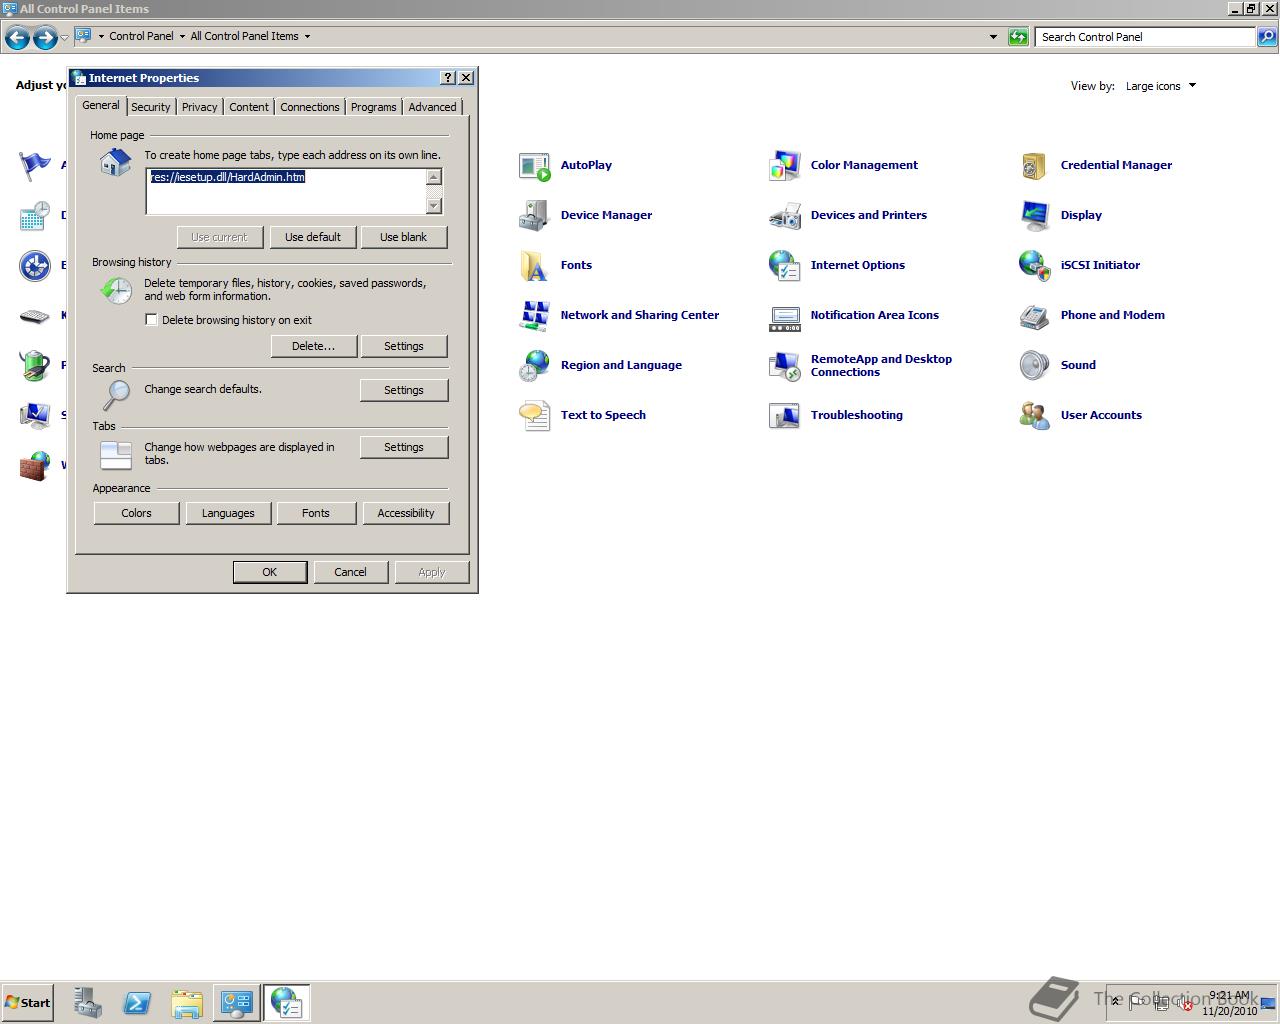1280x1024 pixels.
Task: Switch to the Connections tab
Action: point(310,107)
